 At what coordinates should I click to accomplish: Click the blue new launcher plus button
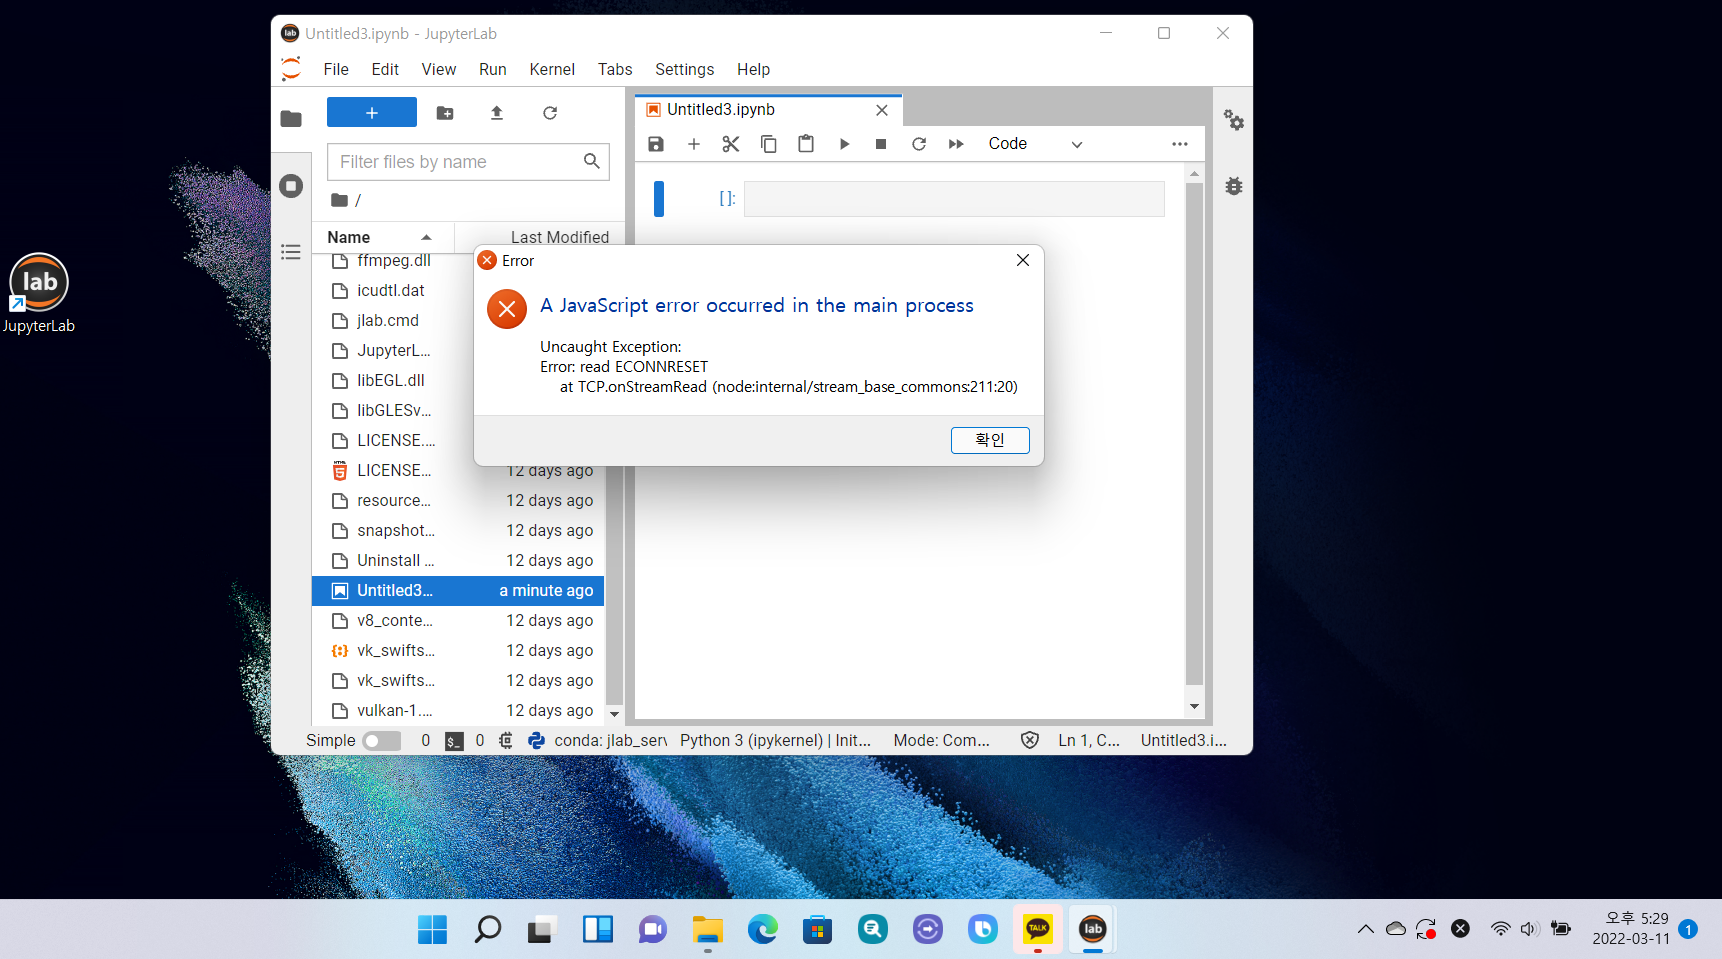(x=372, y=113)
